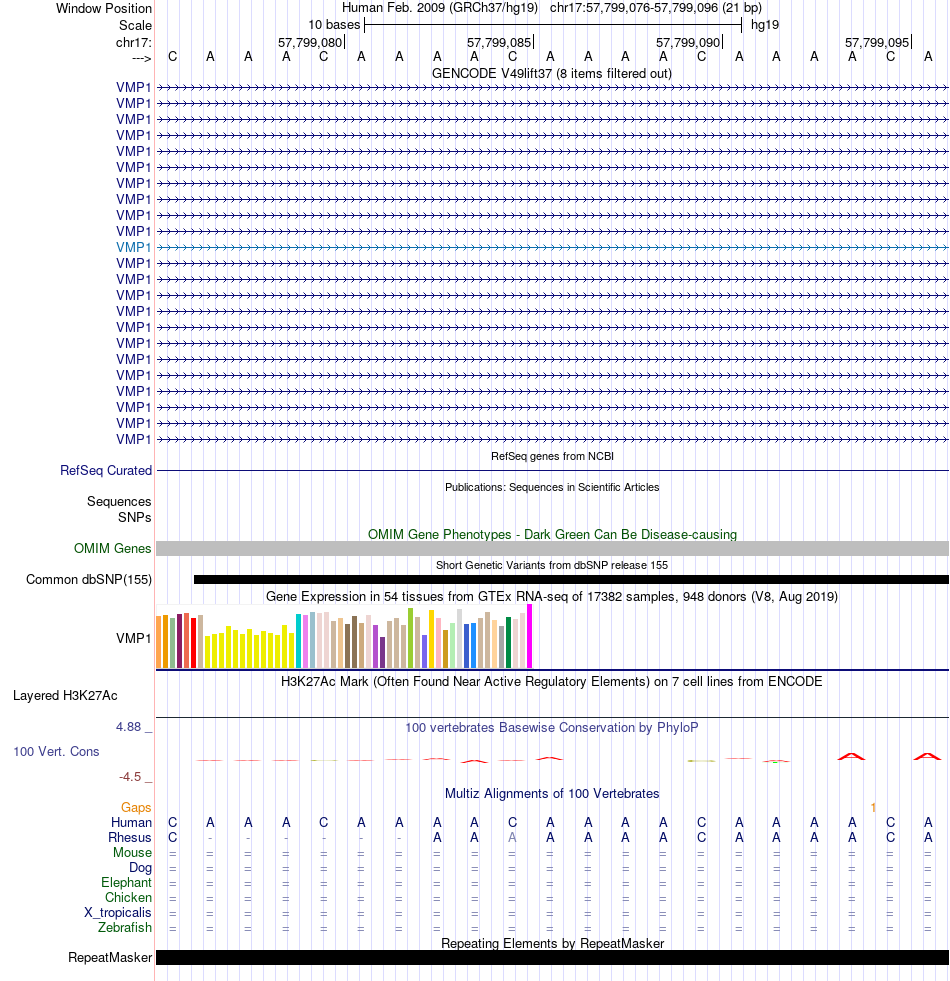The height and width of the screenshot is (981, 950).
Task: Open the 'Publications: Sequences in Scientific Articles' title
Action: [552, 487]
